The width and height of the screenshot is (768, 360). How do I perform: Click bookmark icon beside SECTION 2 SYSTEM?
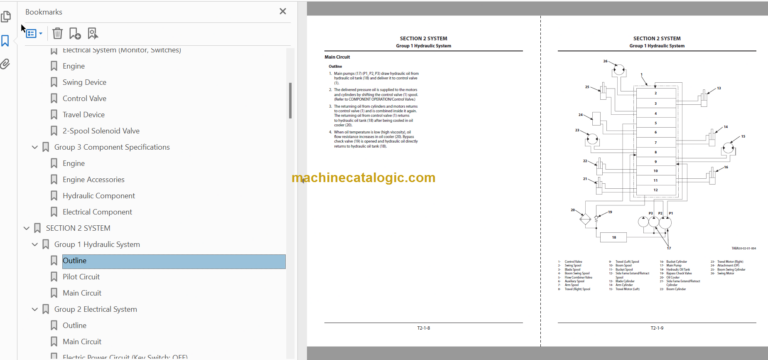(x=38, y=228)
